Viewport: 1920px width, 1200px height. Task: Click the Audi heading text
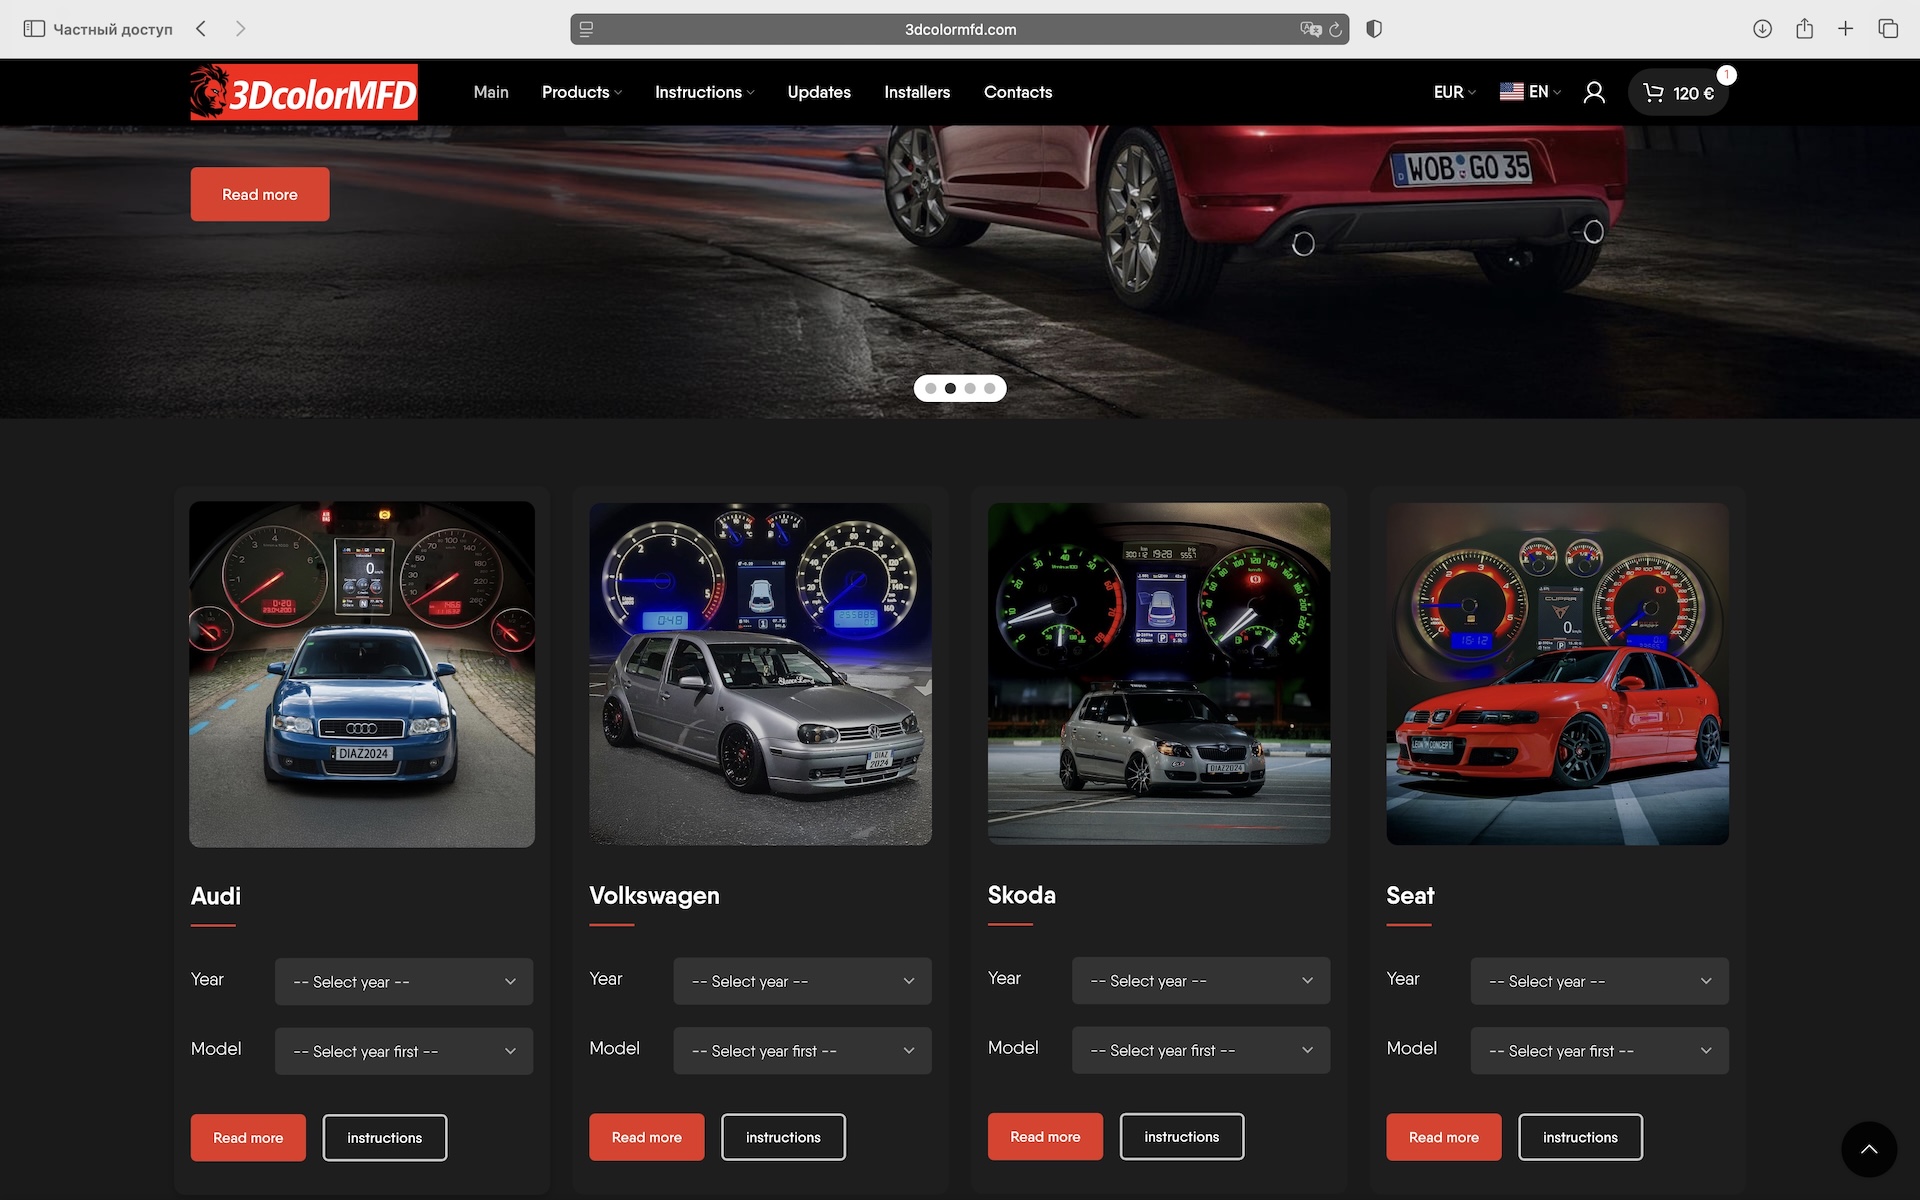click(216, 896)
